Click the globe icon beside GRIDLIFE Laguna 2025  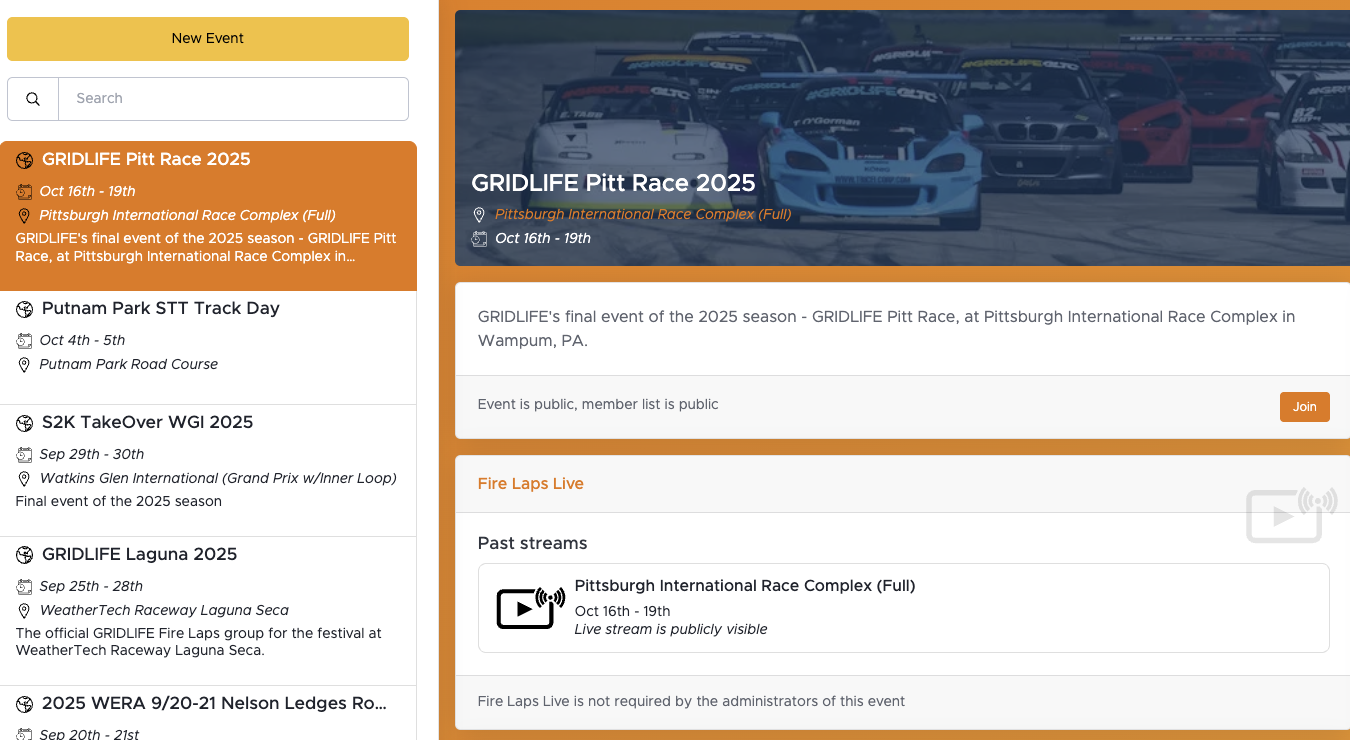[x=23, y=555]
